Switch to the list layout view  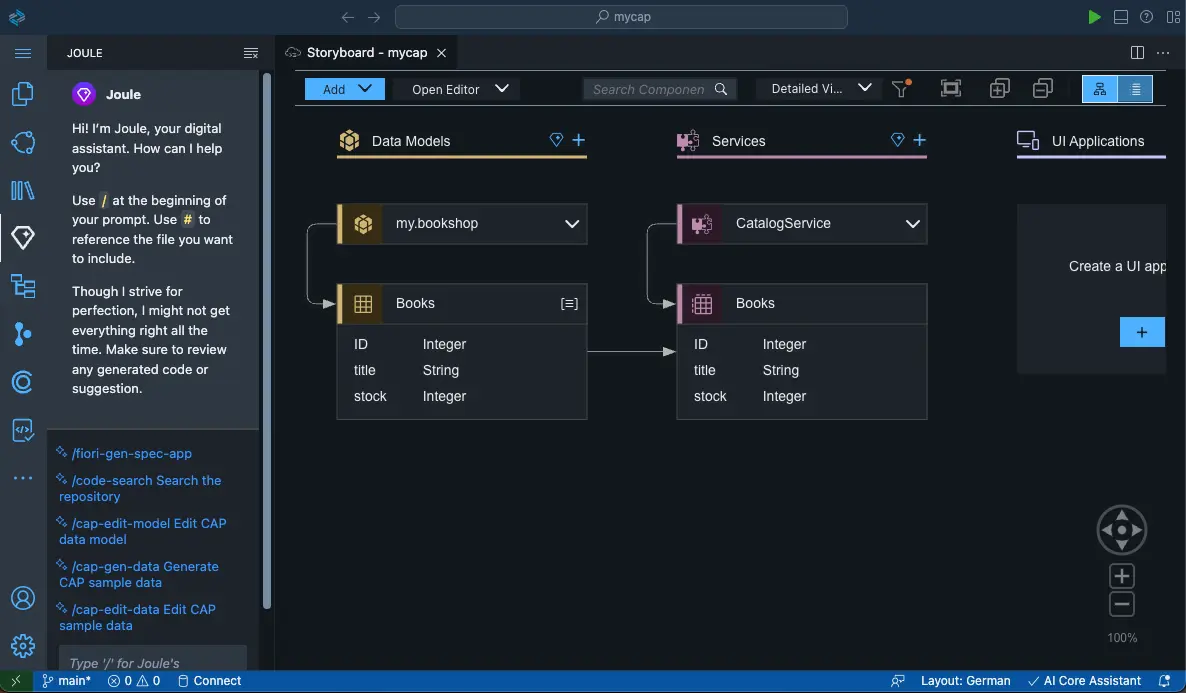(1135, 89)
